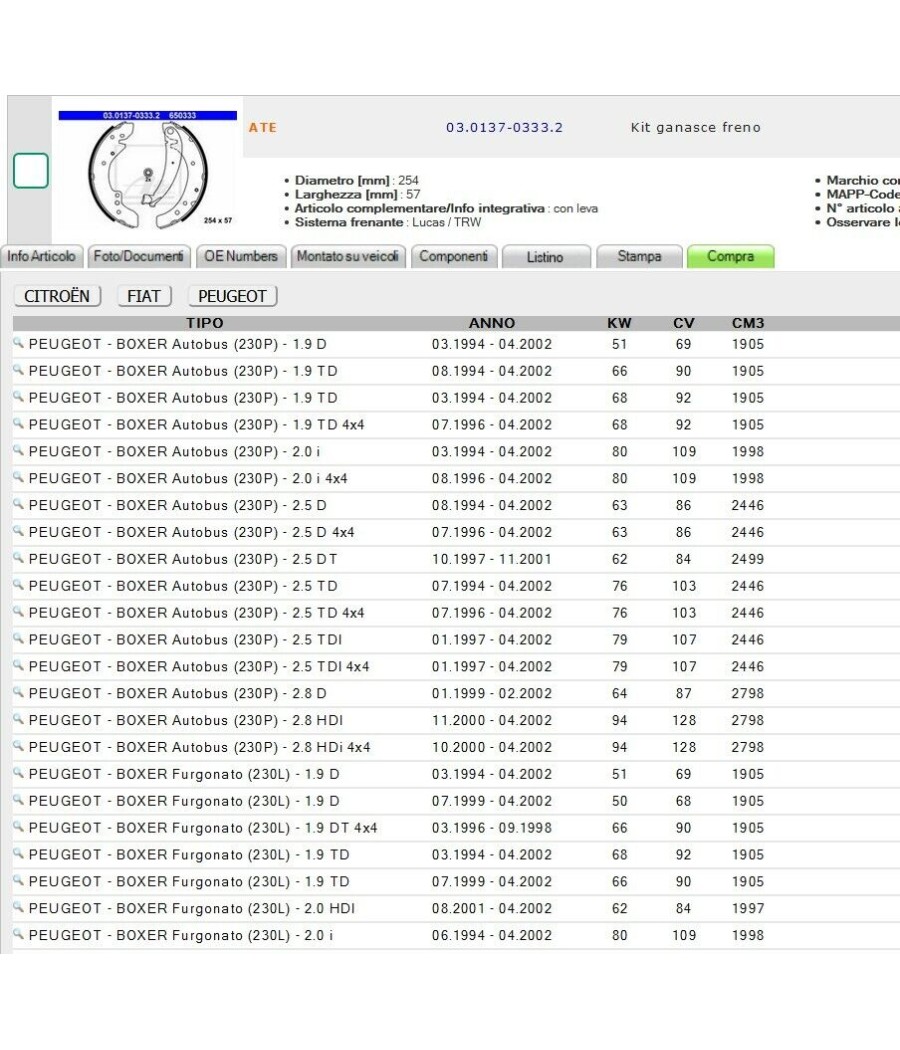900x1050 pixels.
Task: Click magnifier for Furgonato 1.9 D 50 kW
Action: [18, 800]
